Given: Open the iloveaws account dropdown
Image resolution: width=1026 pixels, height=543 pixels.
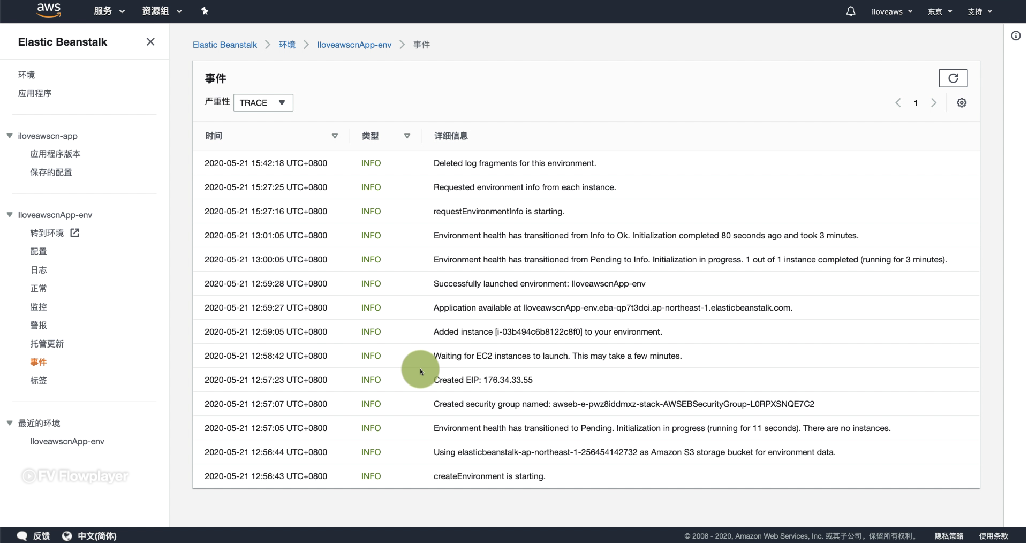Looking at the screenshot, I should click(891, 11).
